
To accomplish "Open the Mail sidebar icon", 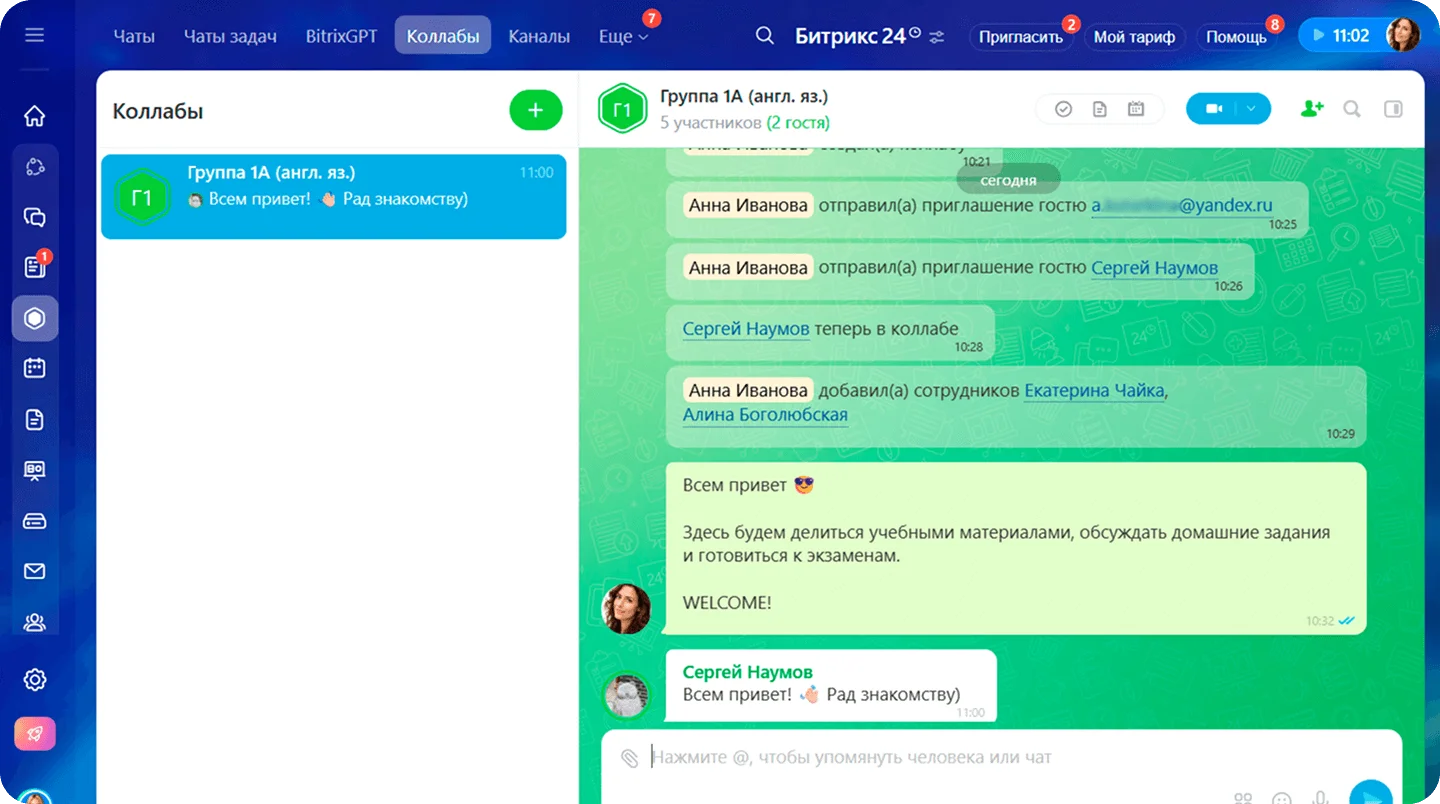I will click(35, 571).
